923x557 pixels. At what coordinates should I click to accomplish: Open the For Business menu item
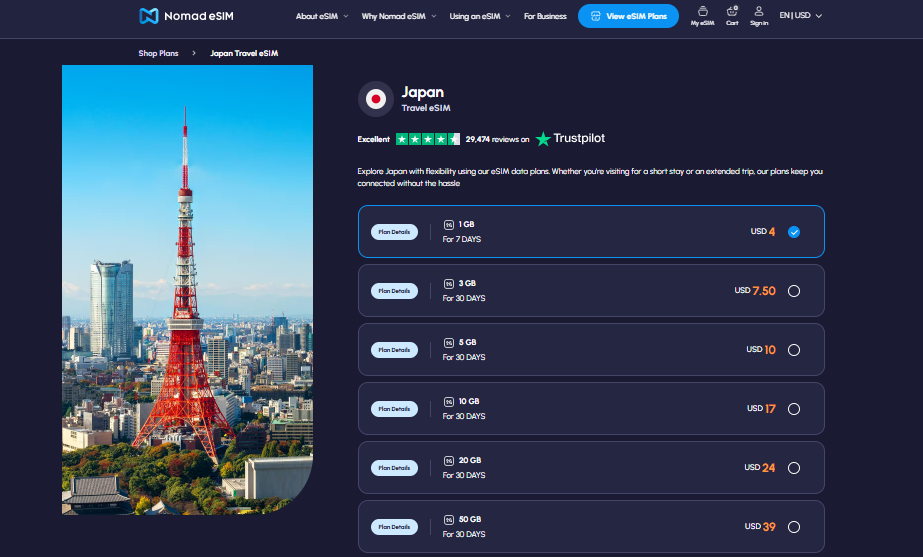(x=545, y=16)
